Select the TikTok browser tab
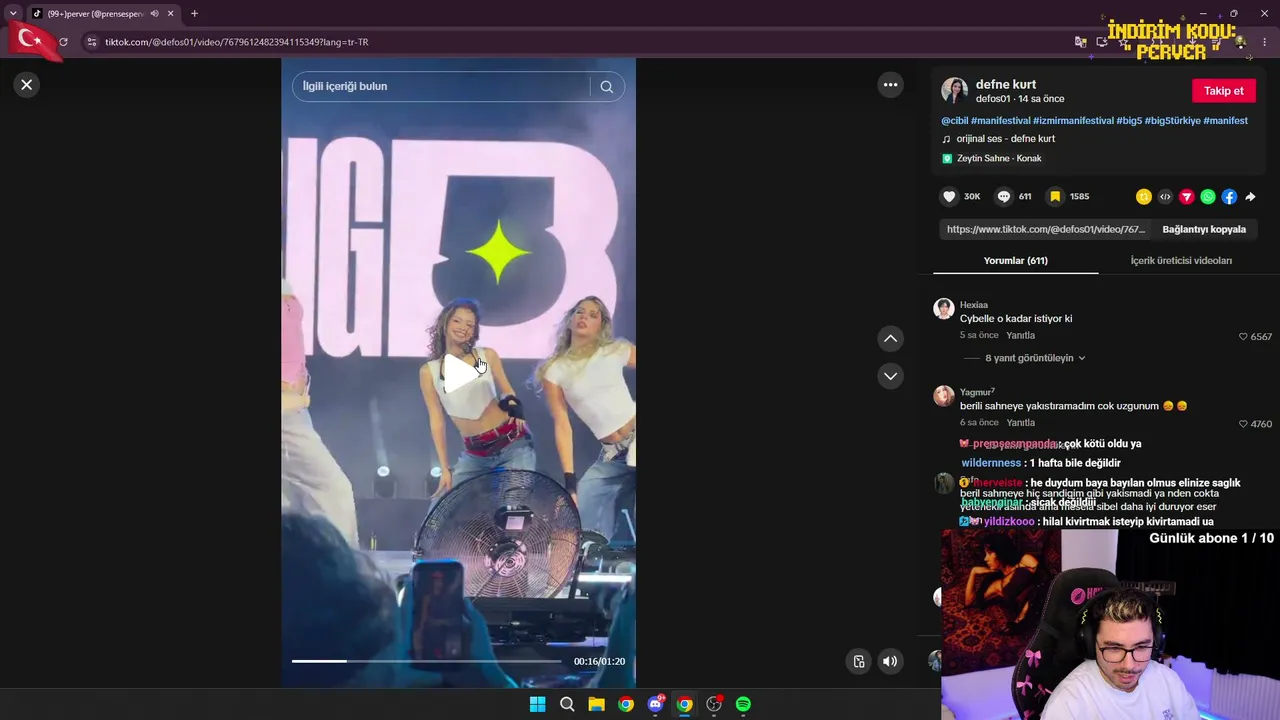 click(103, 14)
